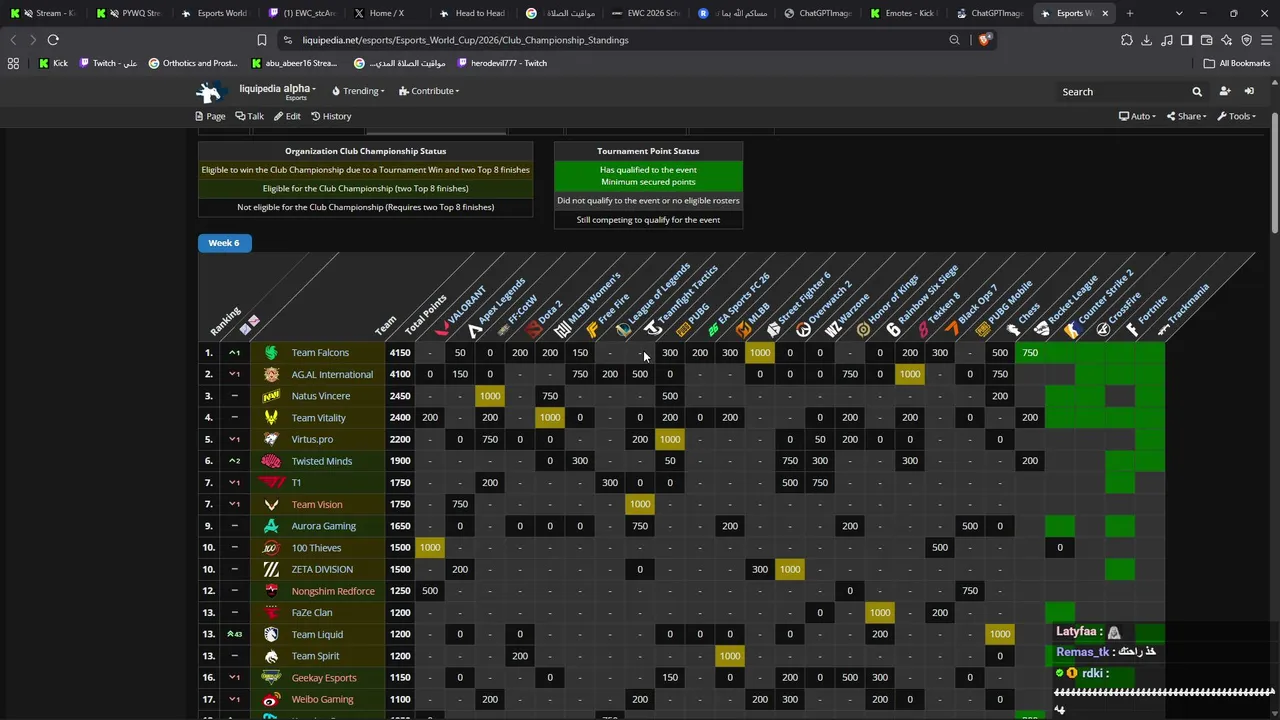The width and height of the screenshot is (1280, 720).
Task: Click the search magnifier icon
Action: 1197,92
